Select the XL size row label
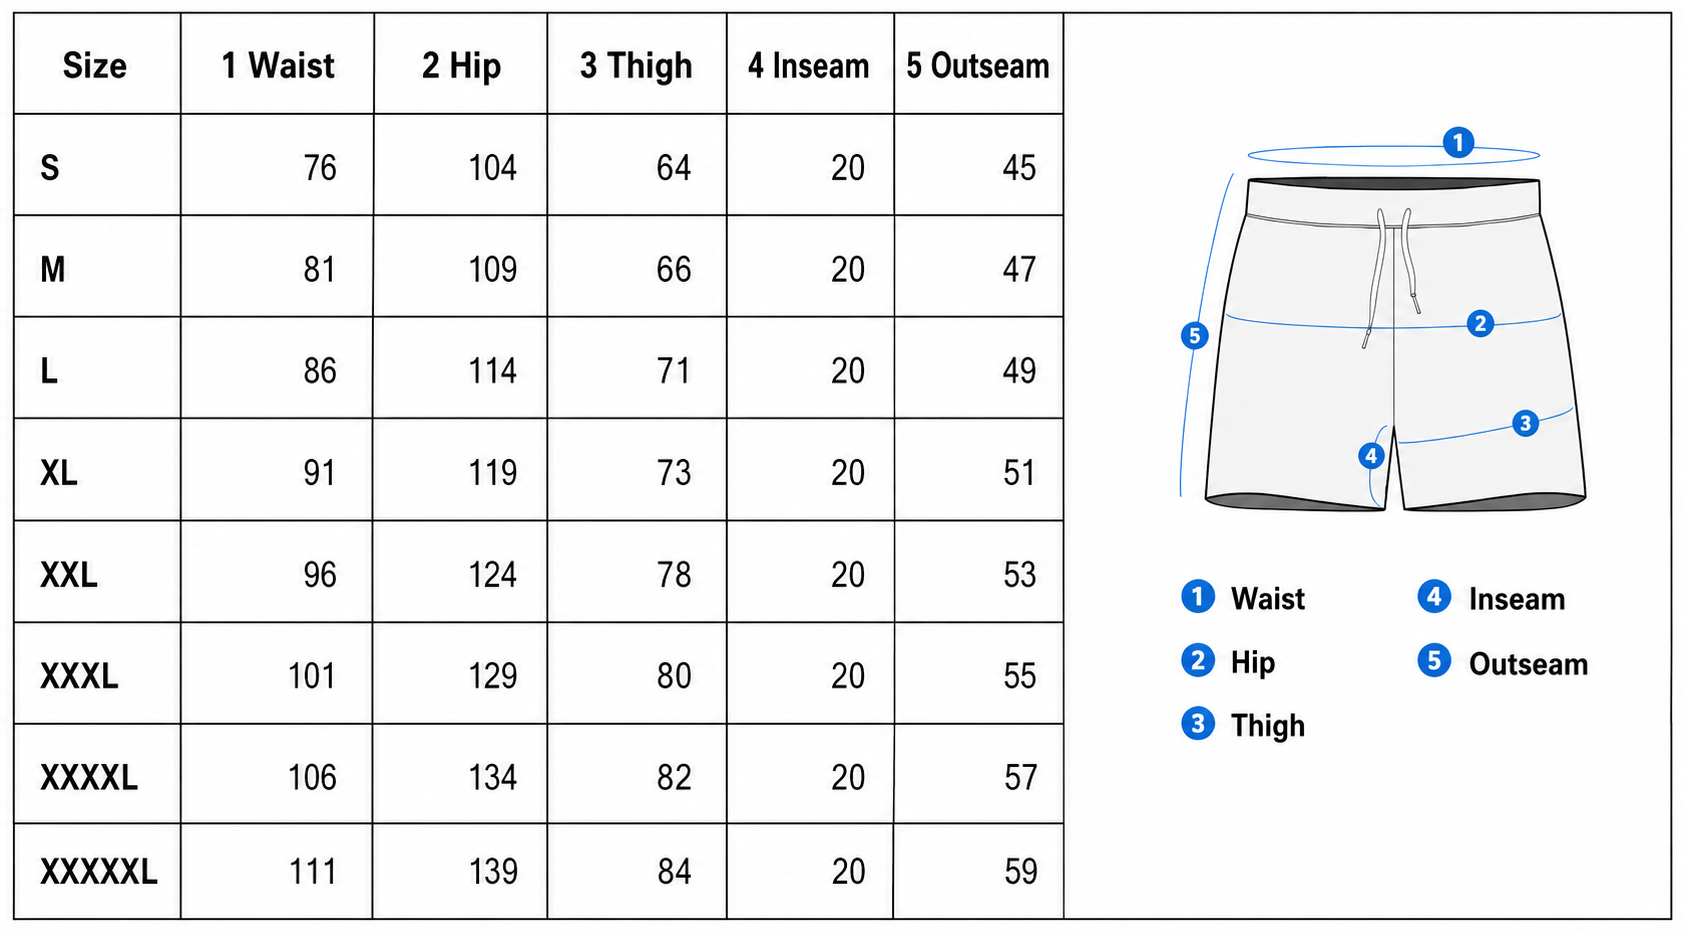 [x=59, y=472]
